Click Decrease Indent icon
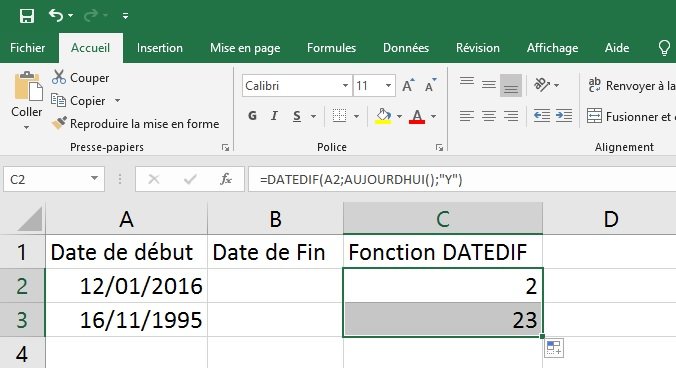 [x=542, y=116]
